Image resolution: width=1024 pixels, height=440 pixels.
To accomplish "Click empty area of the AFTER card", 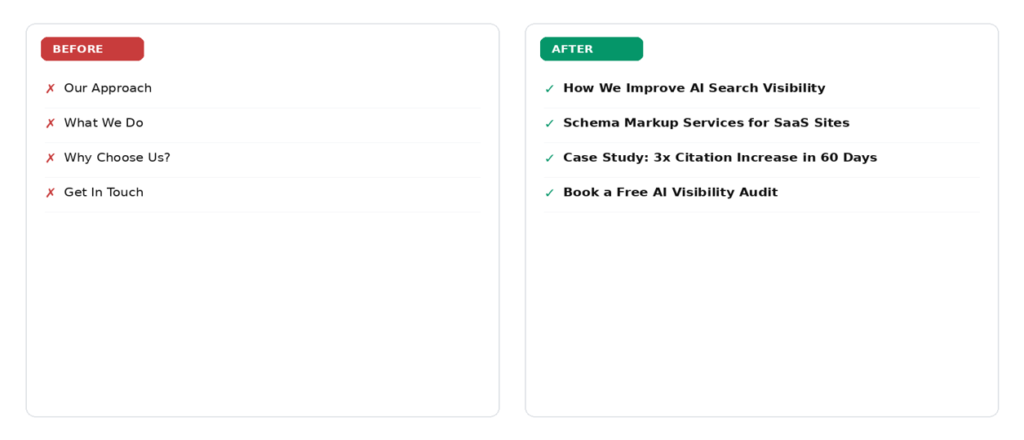I will tap(761, 313).
